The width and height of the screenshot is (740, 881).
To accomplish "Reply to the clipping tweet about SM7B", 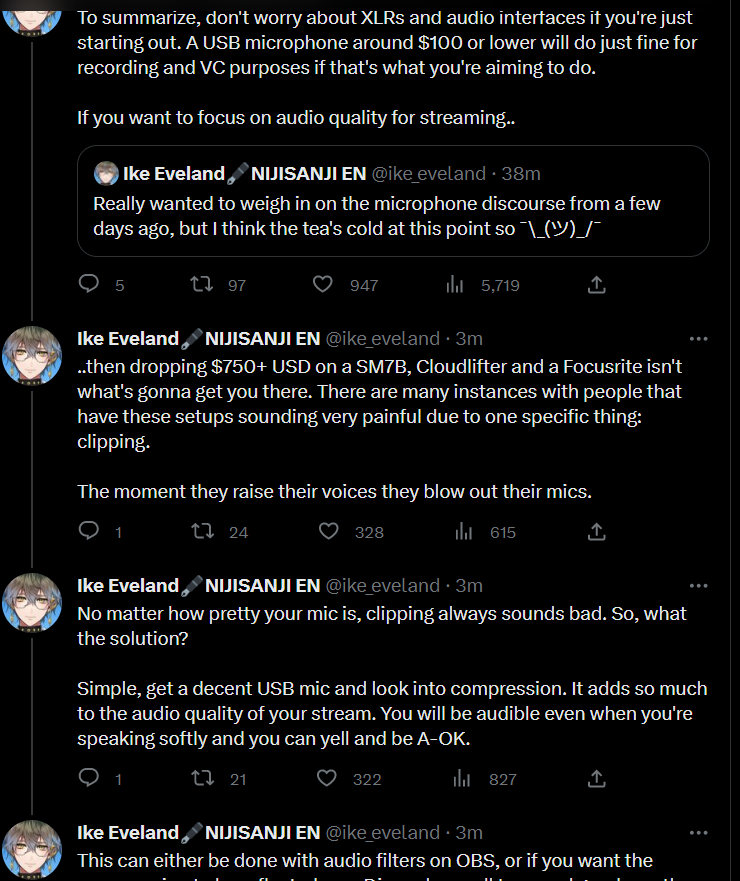I will tap(90, 532).
